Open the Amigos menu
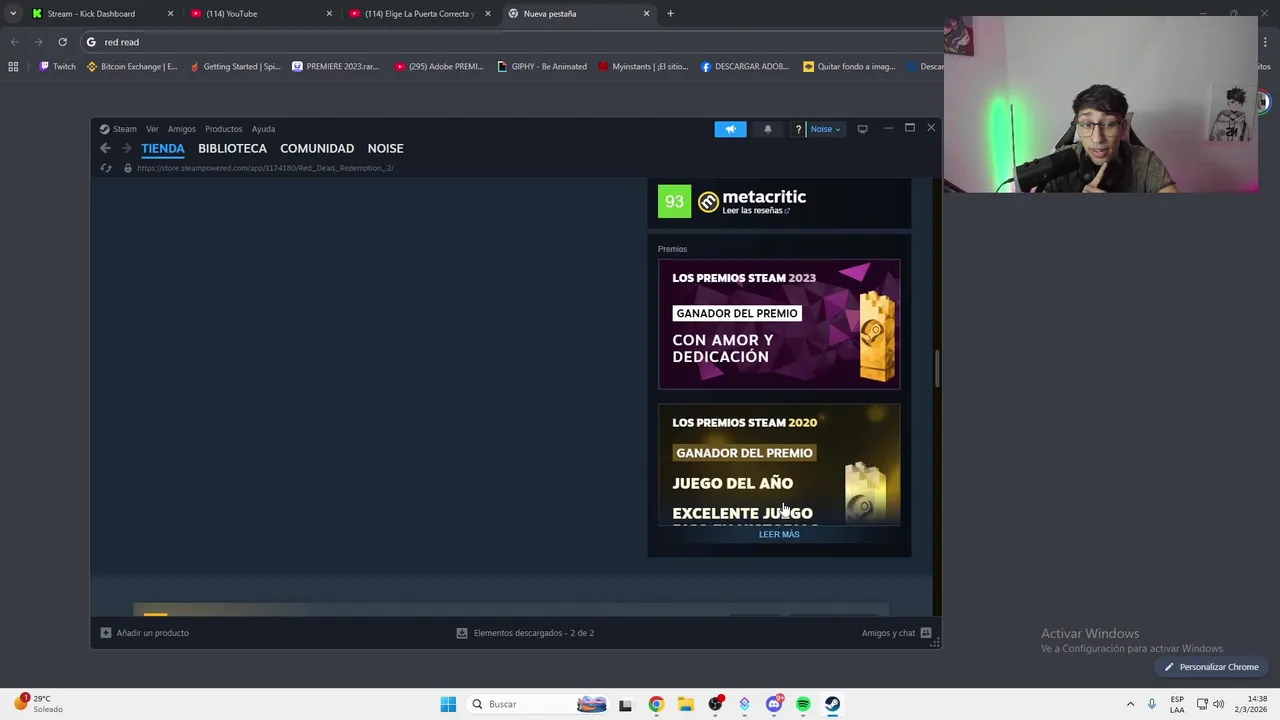 pyautogui.click(x=181, y=129)
